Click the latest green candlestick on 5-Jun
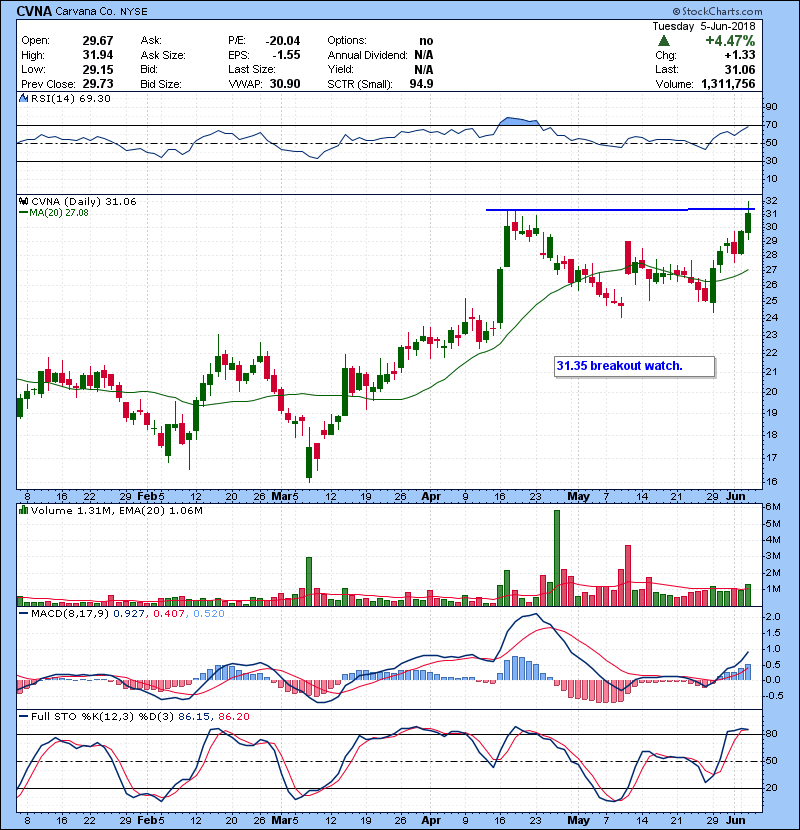The width and height of the screenshot is (800, 830). (748, 223)
